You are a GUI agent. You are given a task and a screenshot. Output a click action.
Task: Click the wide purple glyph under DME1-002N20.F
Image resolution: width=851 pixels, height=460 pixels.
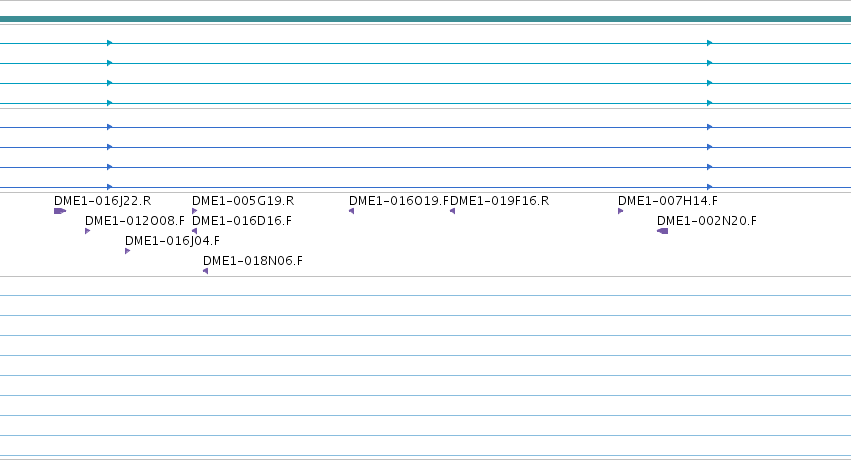(663, 231)
